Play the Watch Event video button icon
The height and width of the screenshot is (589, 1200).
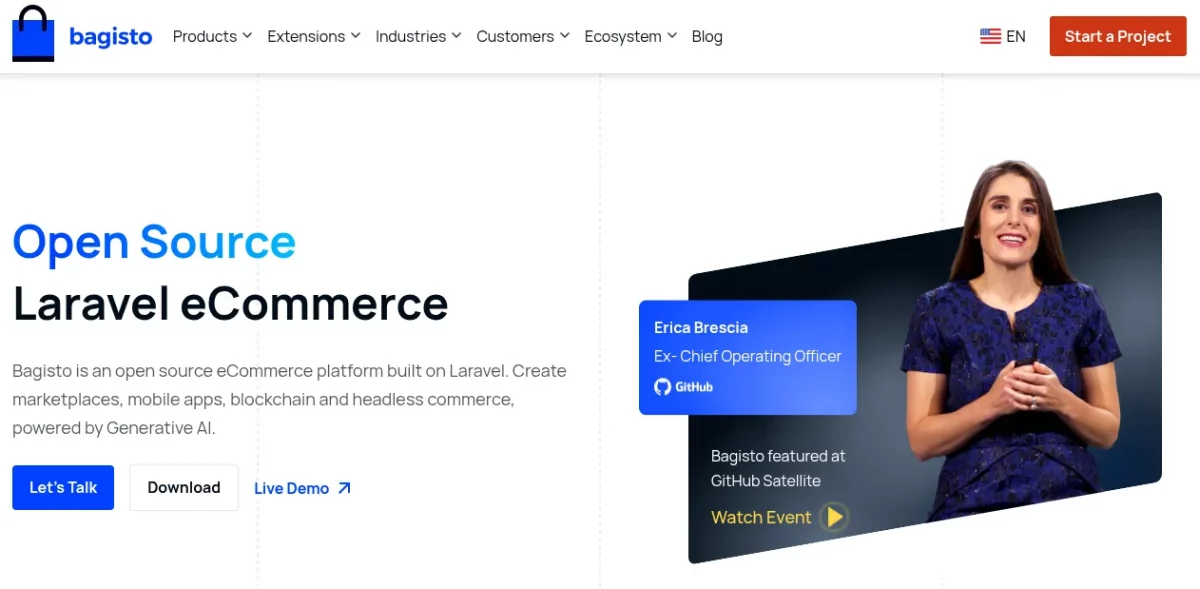tap(834, 517)
